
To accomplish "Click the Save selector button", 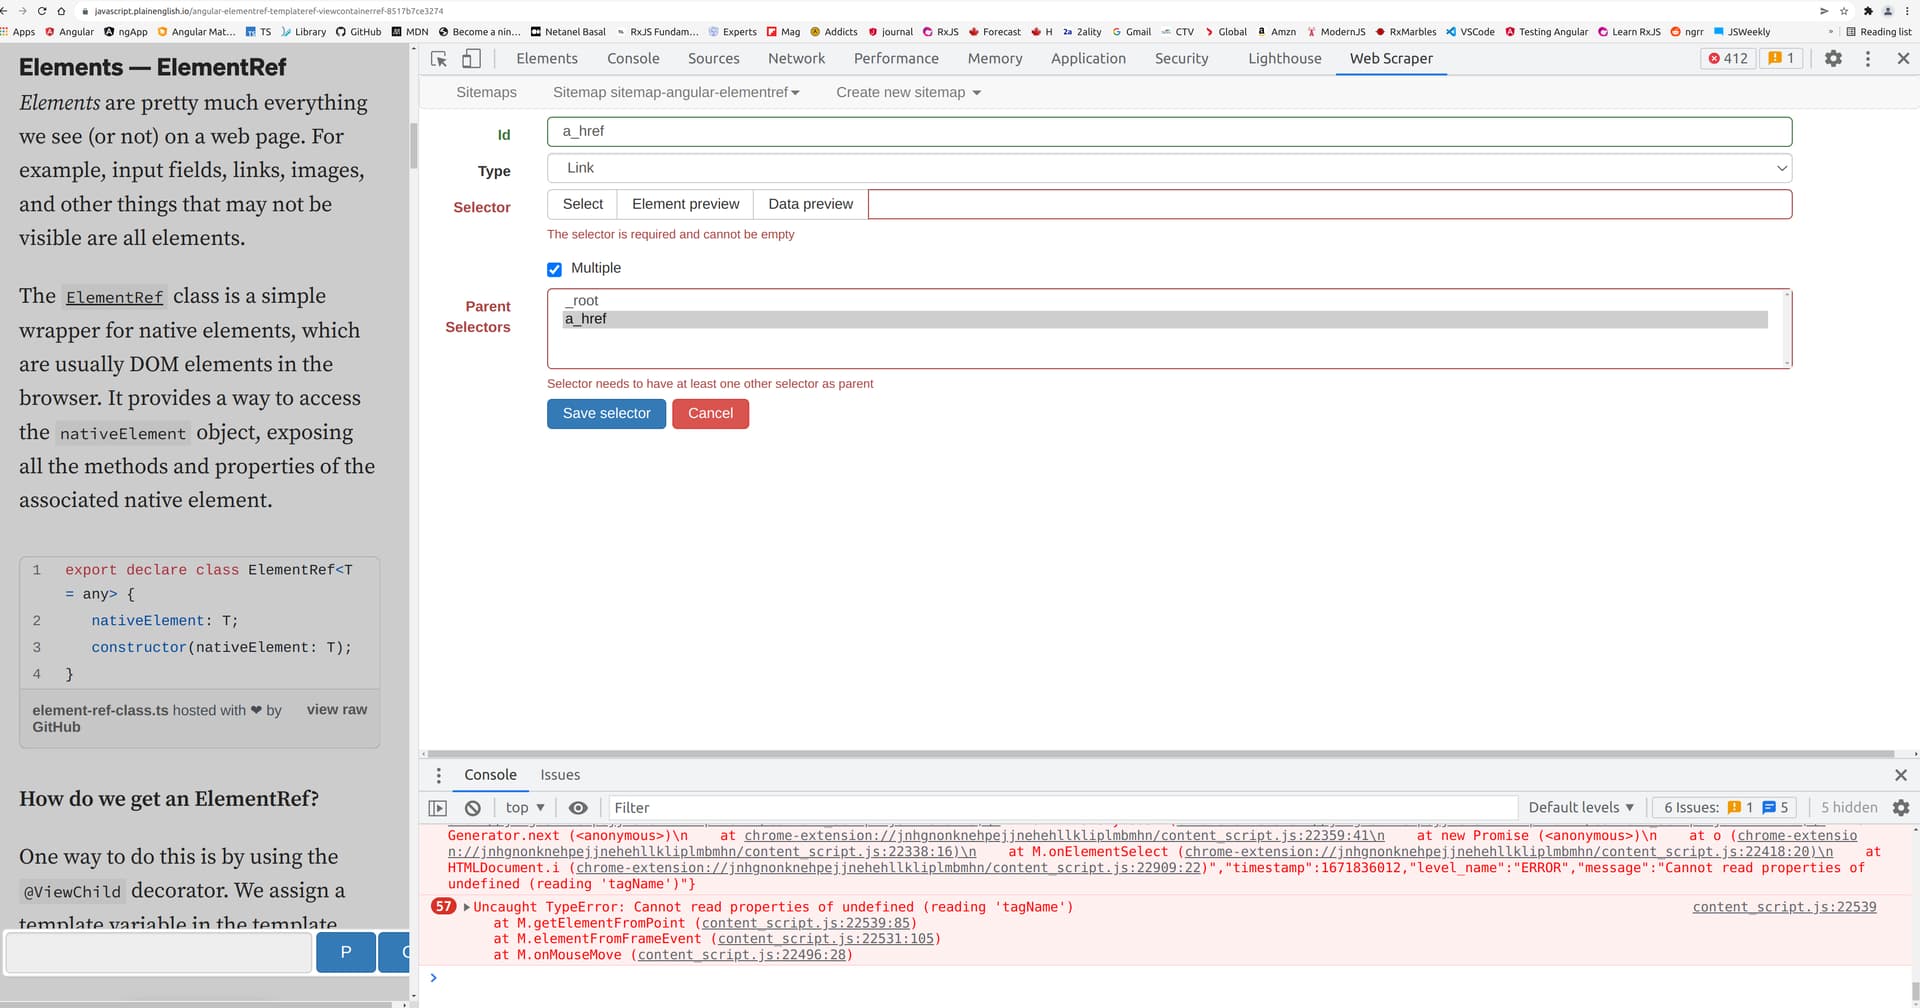I will pos(606,414).
